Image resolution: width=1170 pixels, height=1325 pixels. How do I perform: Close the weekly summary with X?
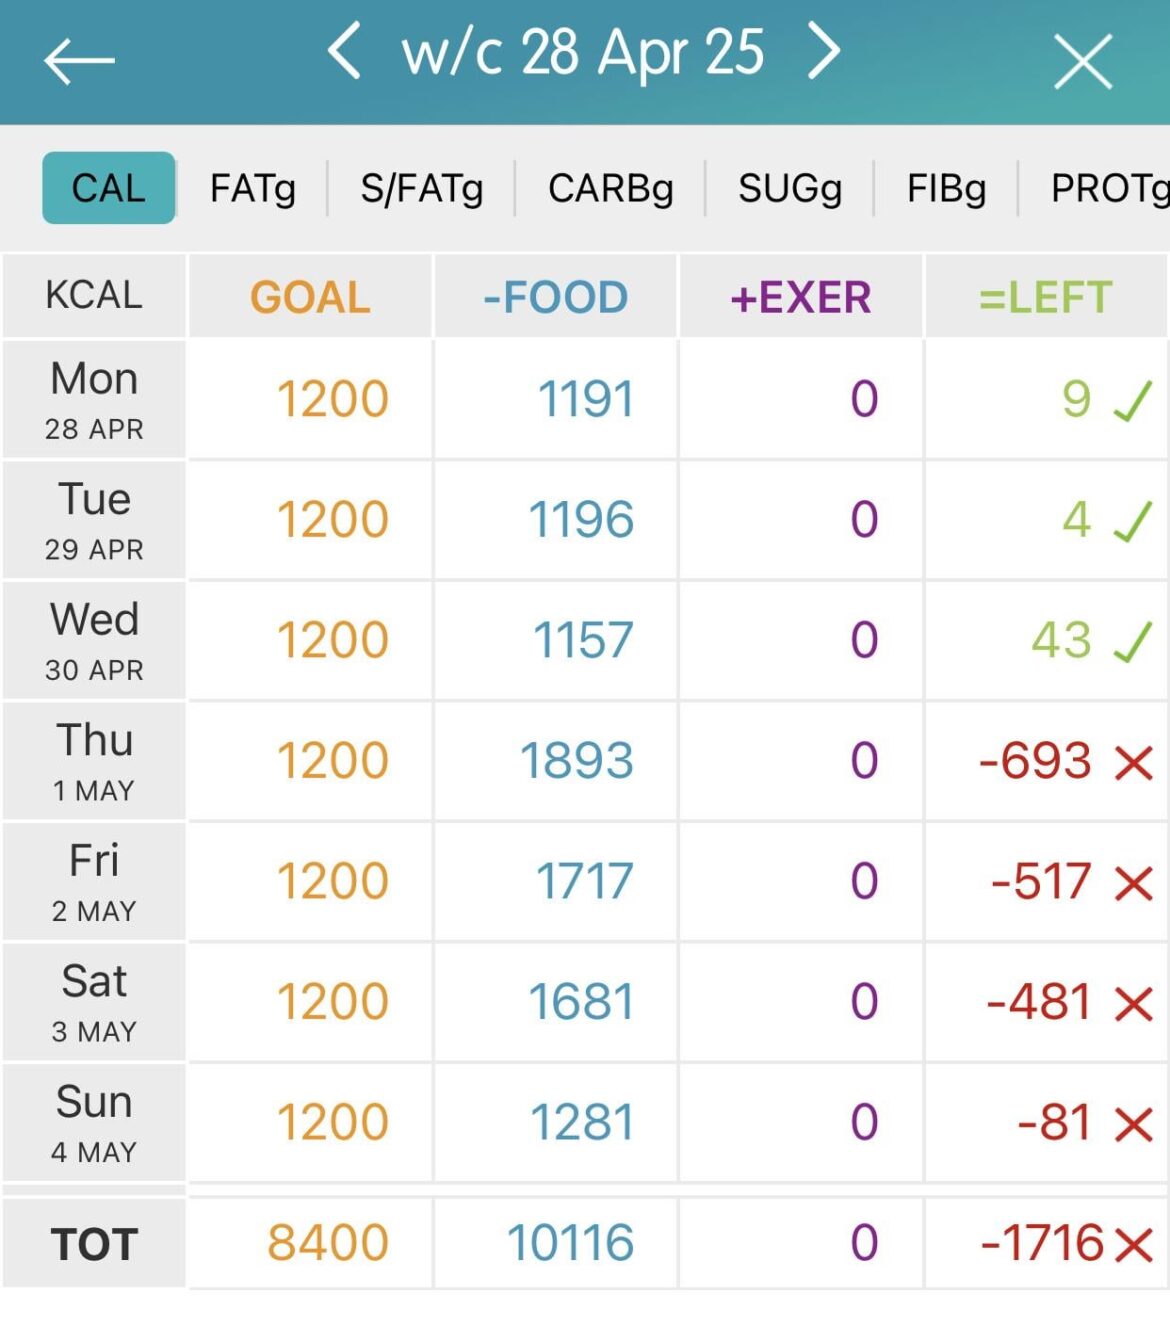point(1083,61)
